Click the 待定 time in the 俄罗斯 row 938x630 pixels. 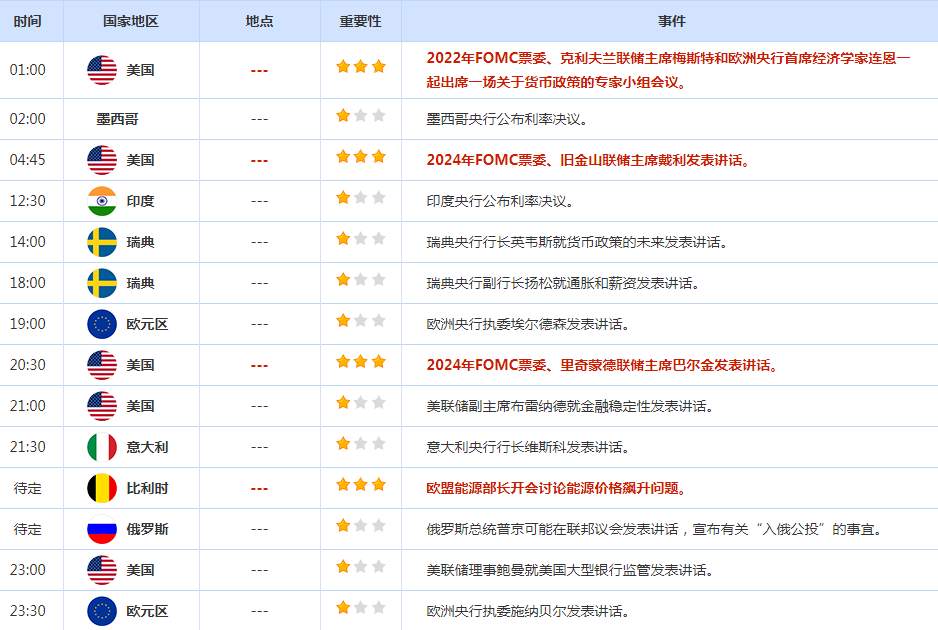click(x=28, y=529)
